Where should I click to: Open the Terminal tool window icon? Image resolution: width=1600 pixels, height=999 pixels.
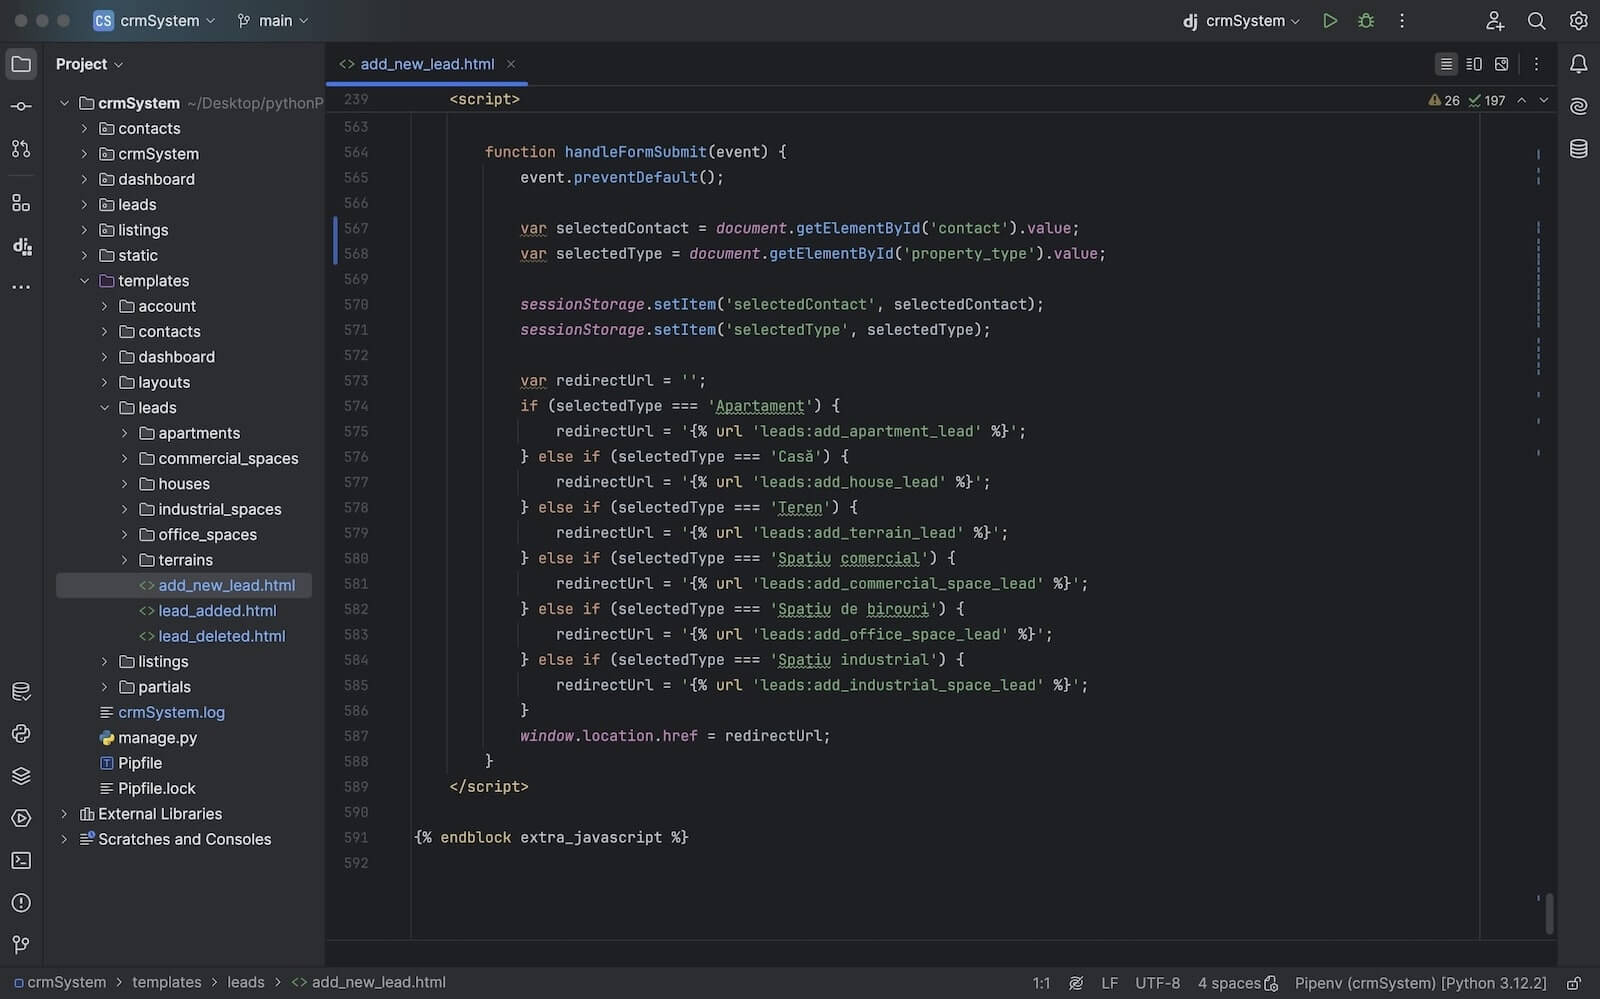coord(21,860)
